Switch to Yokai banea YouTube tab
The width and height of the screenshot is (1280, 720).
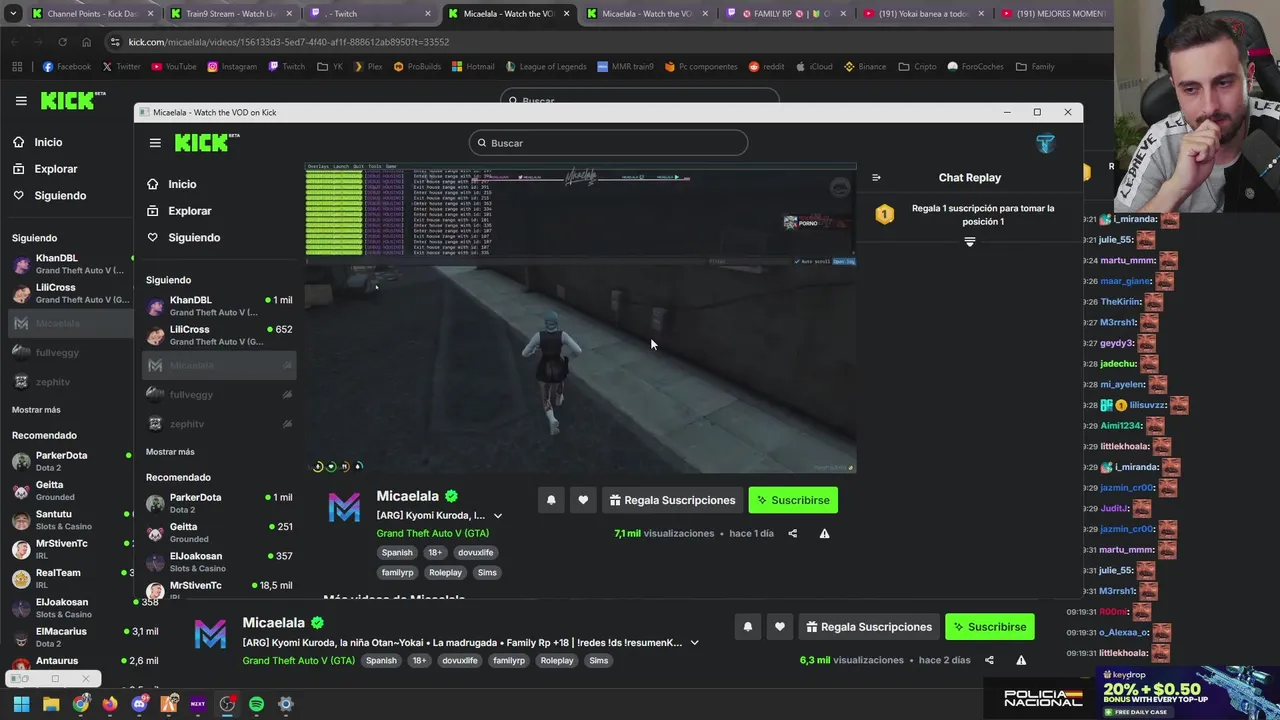(926, 14)
